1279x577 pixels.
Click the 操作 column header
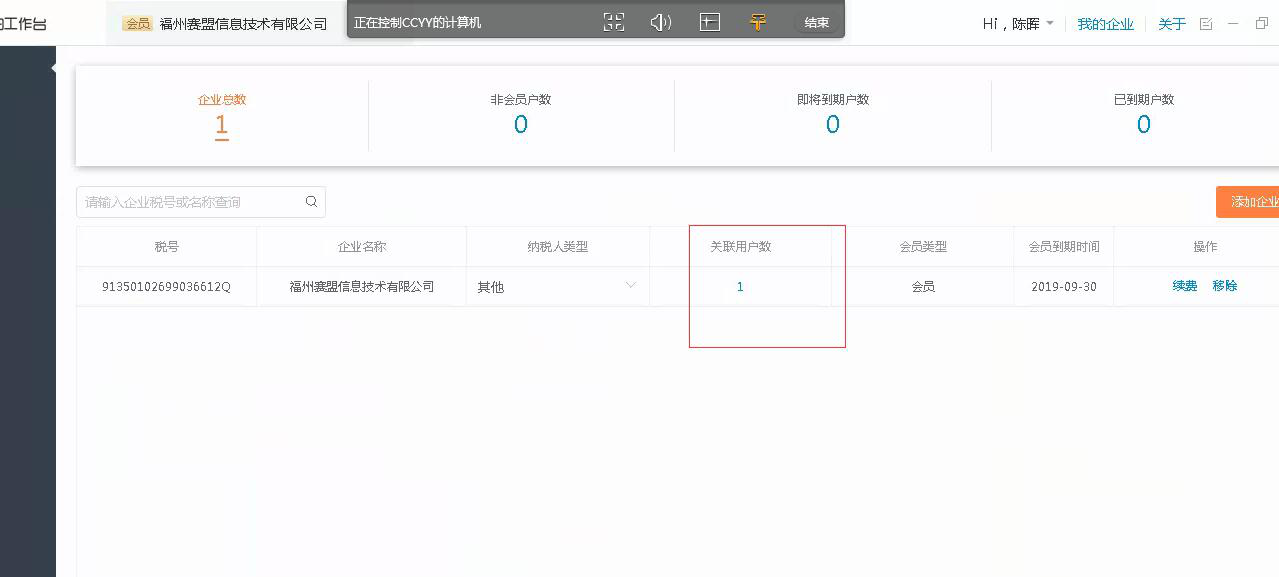pyautogui.click(x=1205, y=247)
